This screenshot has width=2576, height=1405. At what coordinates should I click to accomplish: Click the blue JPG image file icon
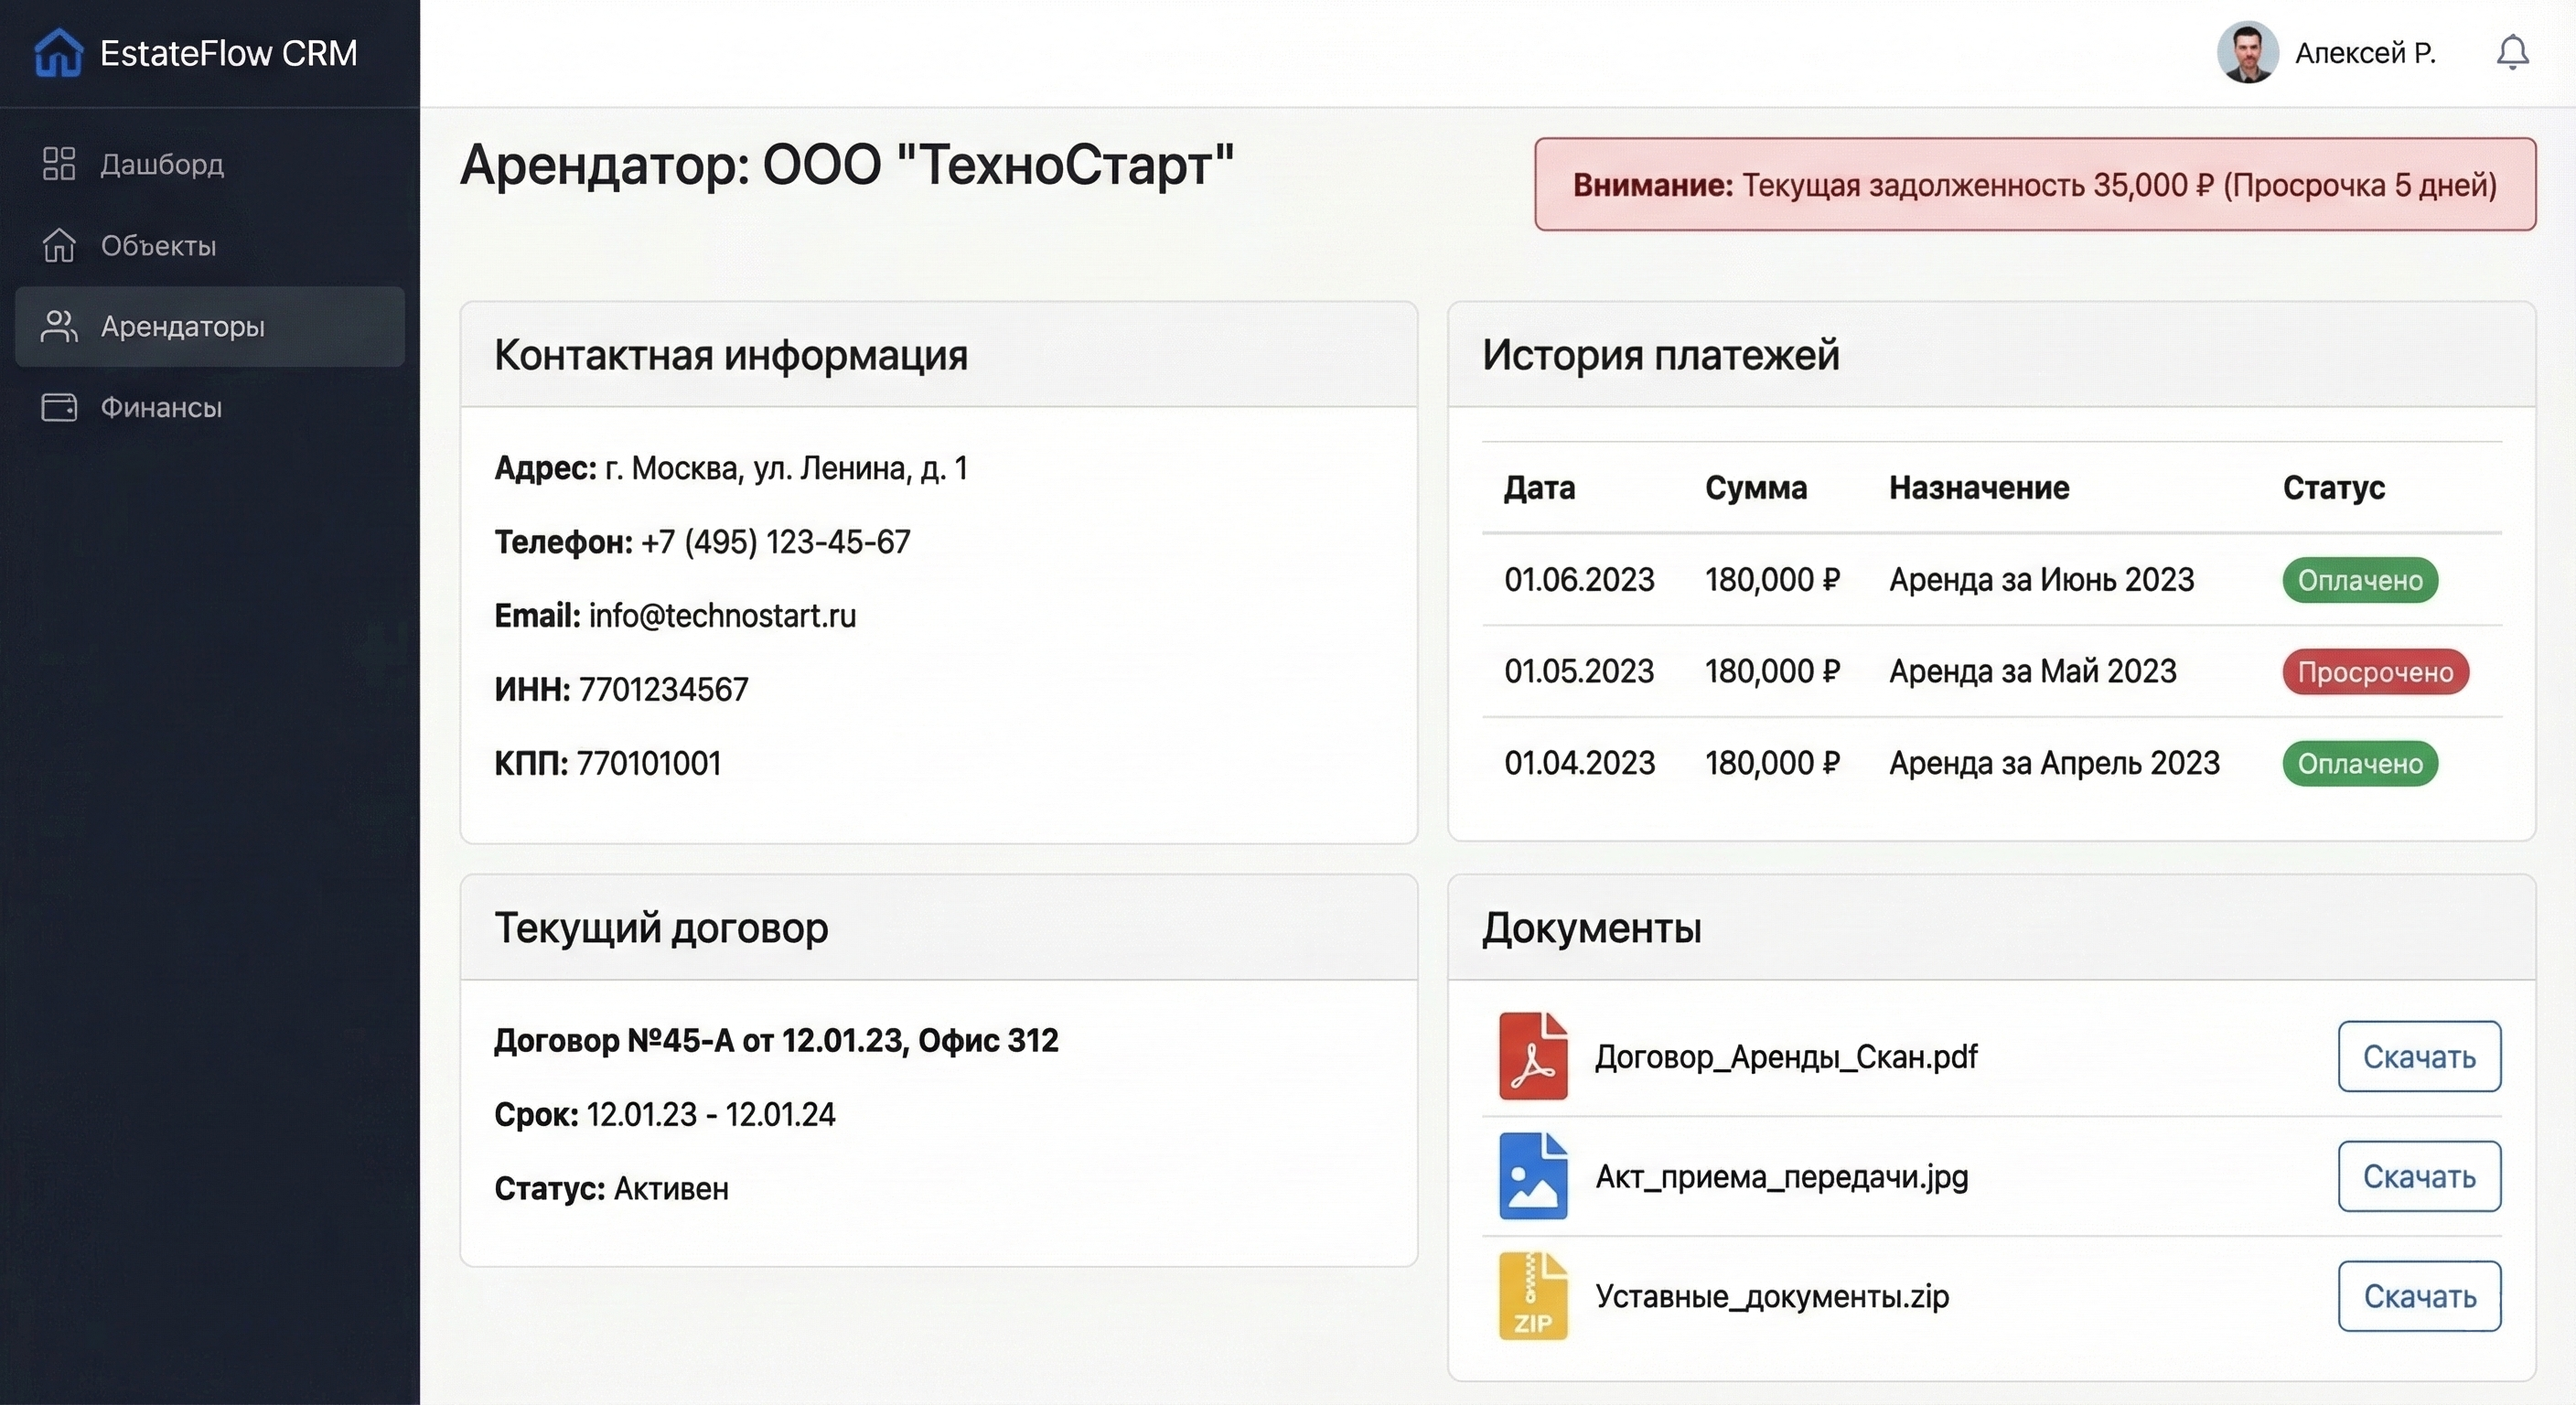[1532, 1176]
